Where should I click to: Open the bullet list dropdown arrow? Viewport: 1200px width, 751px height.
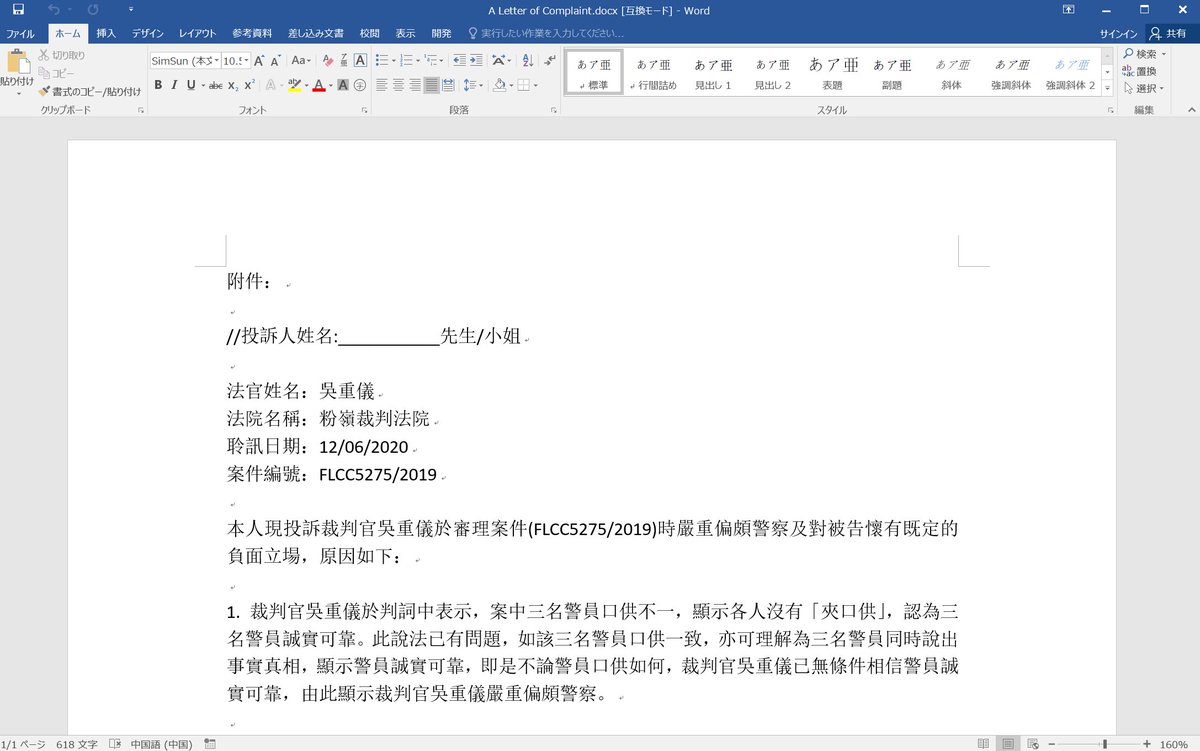394,61
